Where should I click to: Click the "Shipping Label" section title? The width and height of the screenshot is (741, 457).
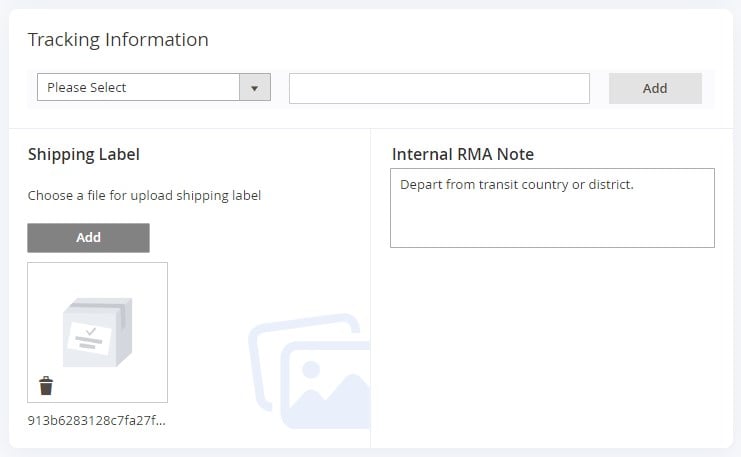[84, 155]
